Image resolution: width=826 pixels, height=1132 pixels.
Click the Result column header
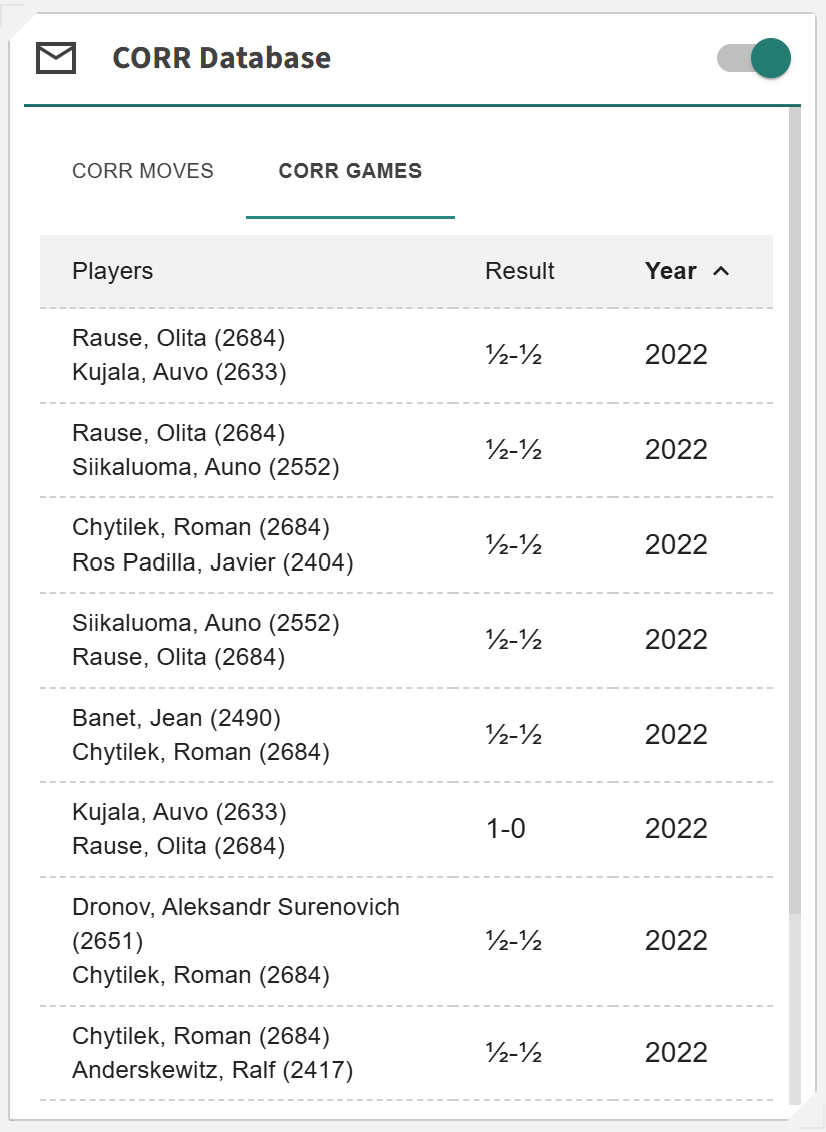coord(519,271)
